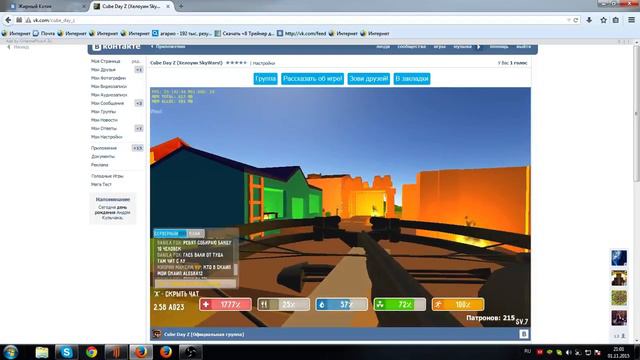
Task: Click the 'Рассказать об игре!' button
Action: pos(312,79)
